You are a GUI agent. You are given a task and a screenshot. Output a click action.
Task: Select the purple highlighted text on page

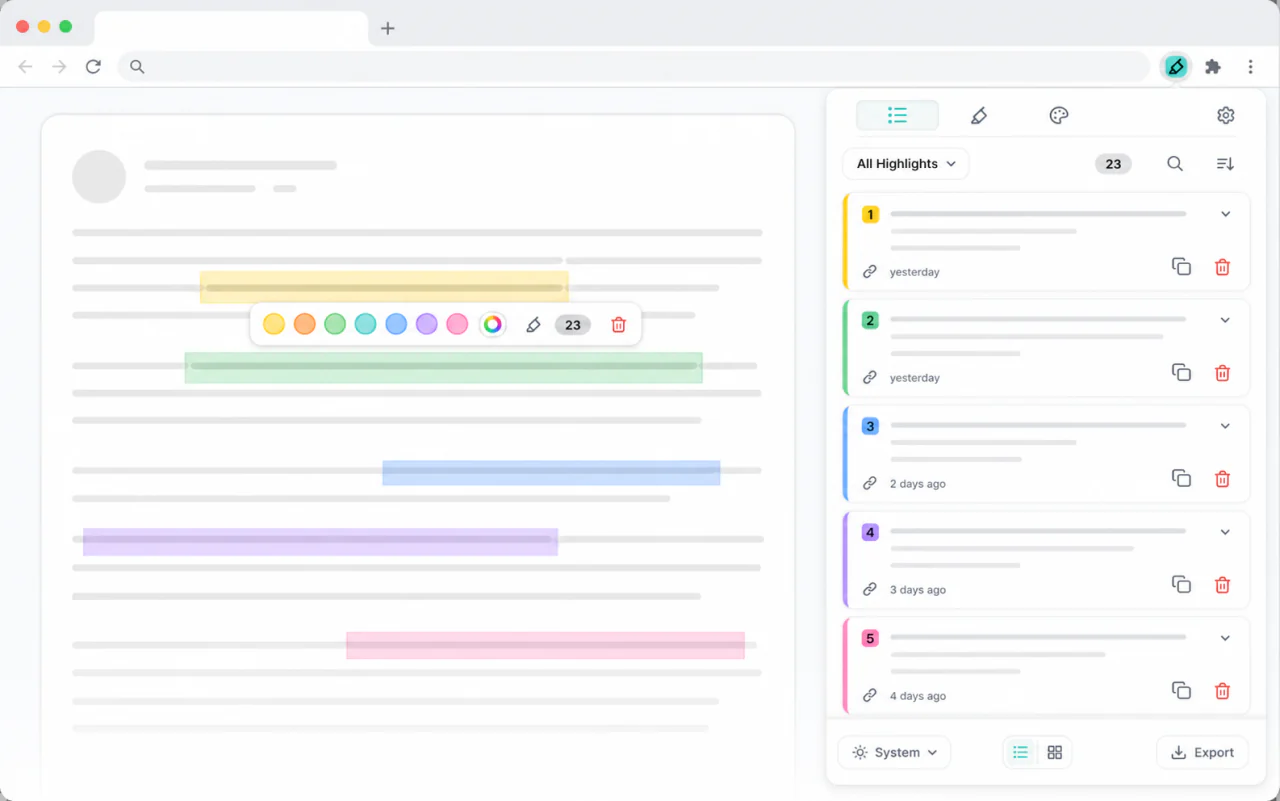click(x=320, y=542)
